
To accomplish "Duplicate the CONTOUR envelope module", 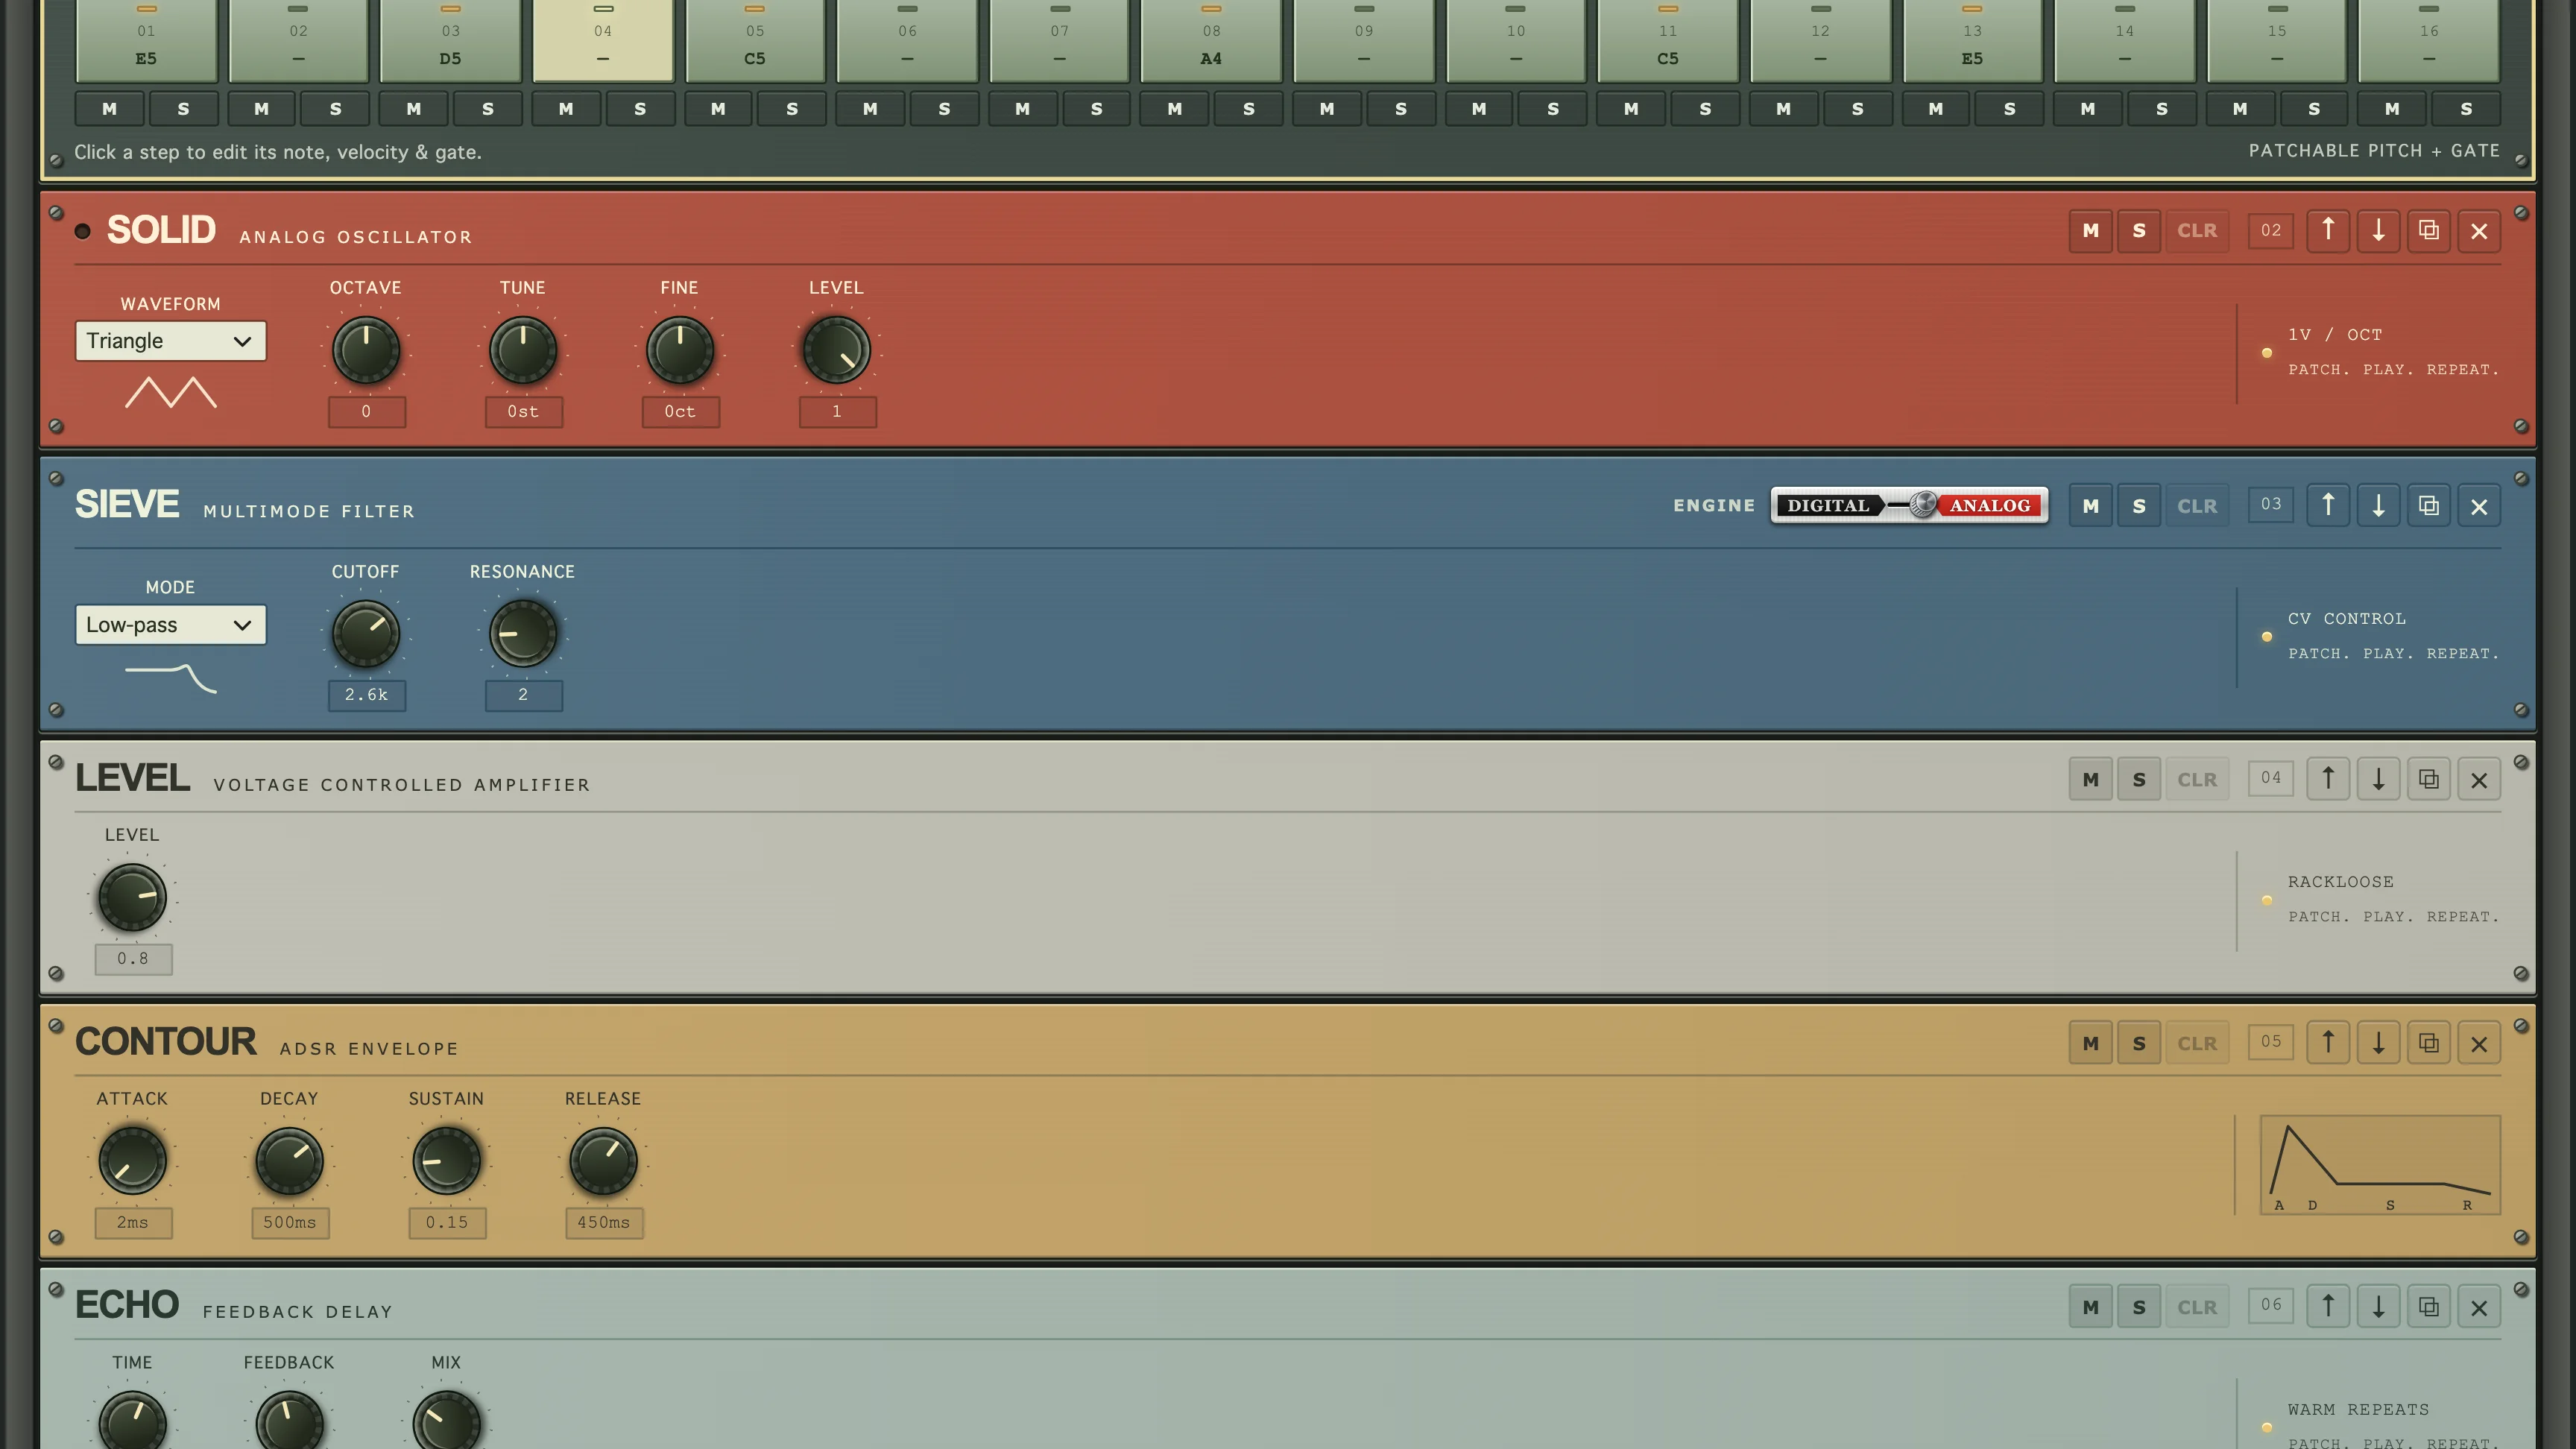I will click(x=2428, y=1043).
